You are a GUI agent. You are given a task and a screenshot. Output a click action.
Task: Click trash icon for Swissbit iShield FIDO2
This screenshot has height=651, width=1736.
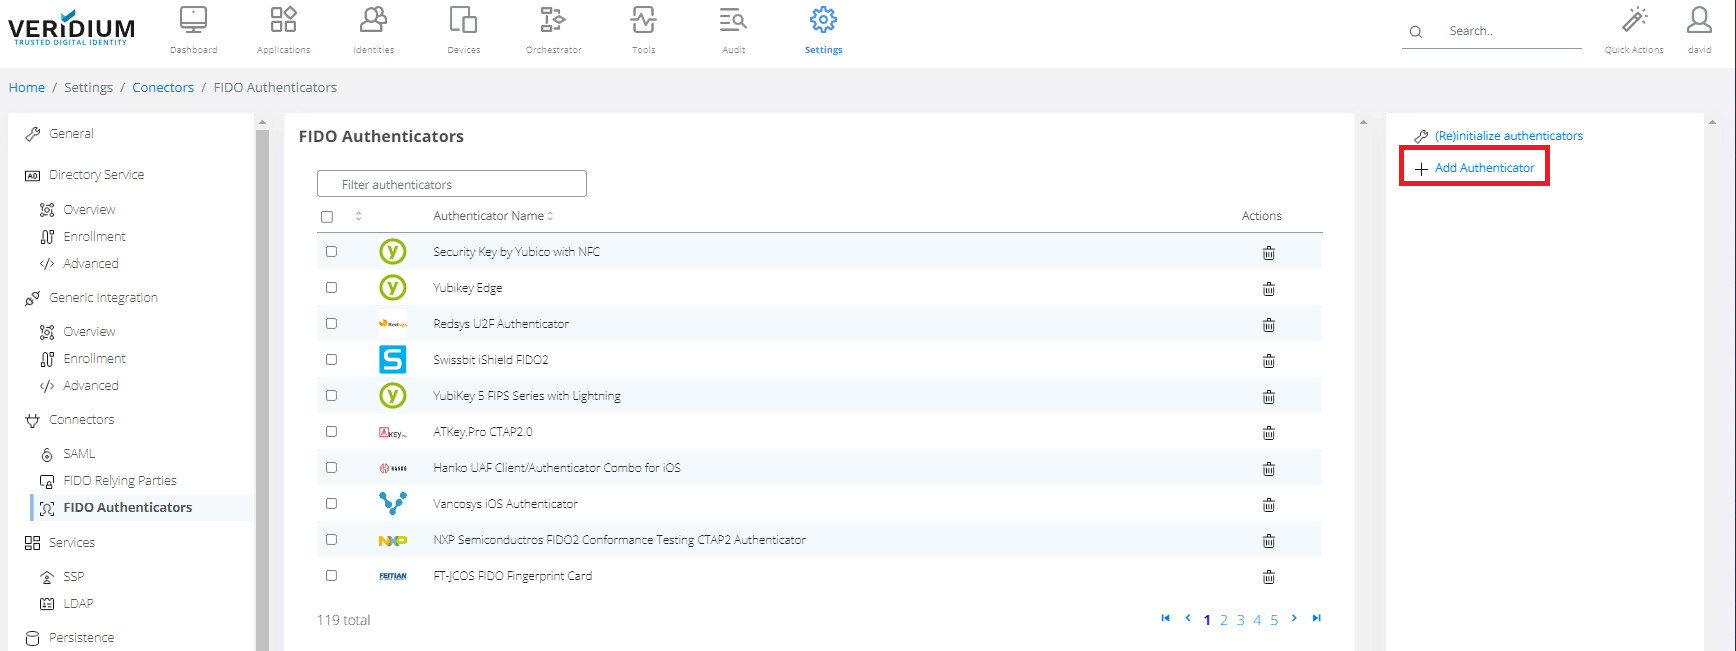[1268, 361]
